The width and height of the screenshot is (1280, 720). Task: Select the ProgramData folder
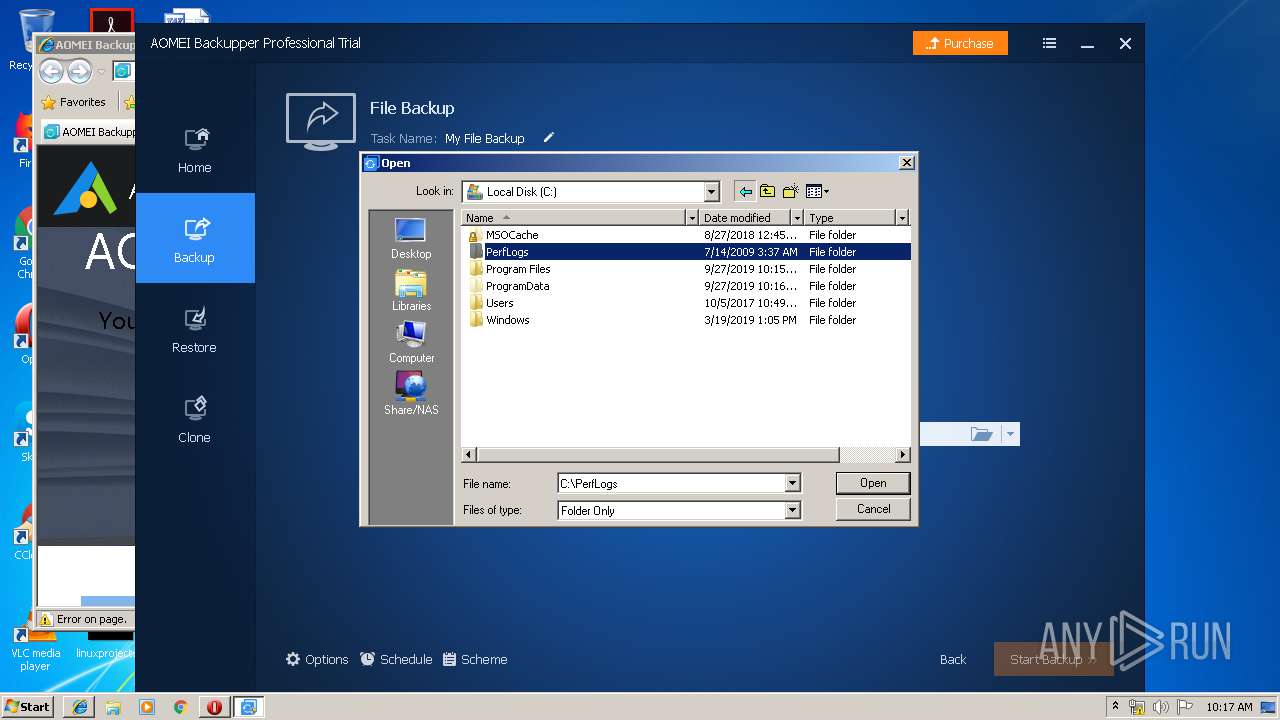click(686, 286)
